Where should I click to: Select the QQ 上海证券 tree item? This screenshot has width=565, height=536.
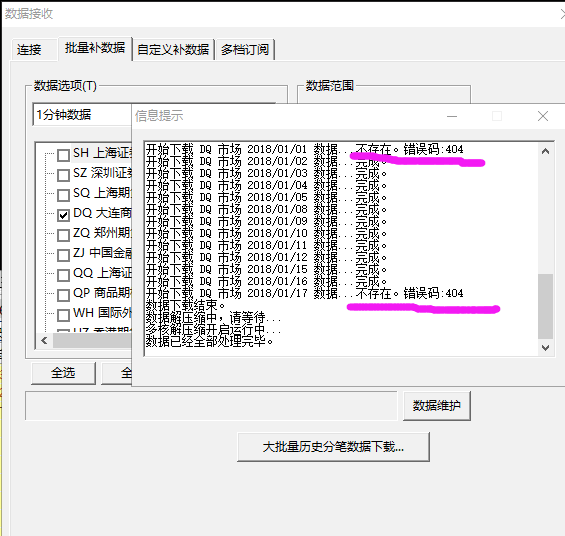click(102, 273)
